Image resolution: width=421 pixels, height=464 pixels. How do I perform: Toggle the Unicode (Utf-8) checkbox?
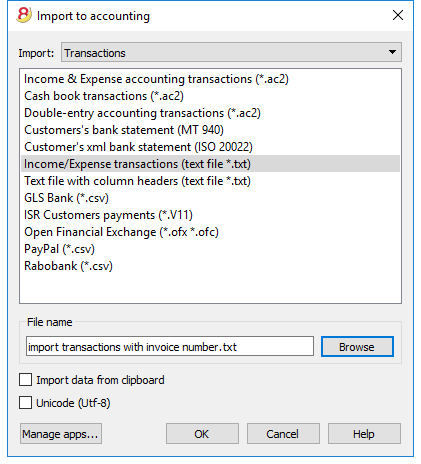pyautogui.click(x=25, y=403)
